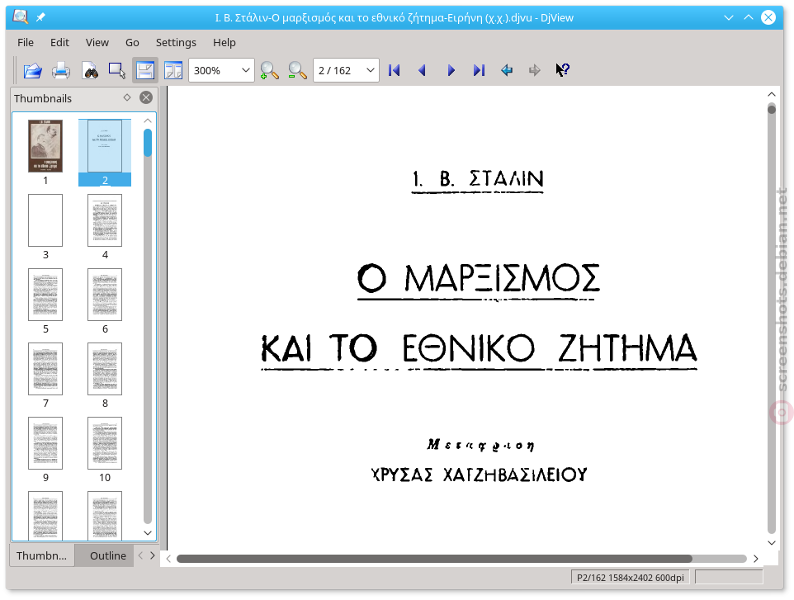Toggle continuous page layout mode
Screen dimensions: 794x600
click(145, 70)
